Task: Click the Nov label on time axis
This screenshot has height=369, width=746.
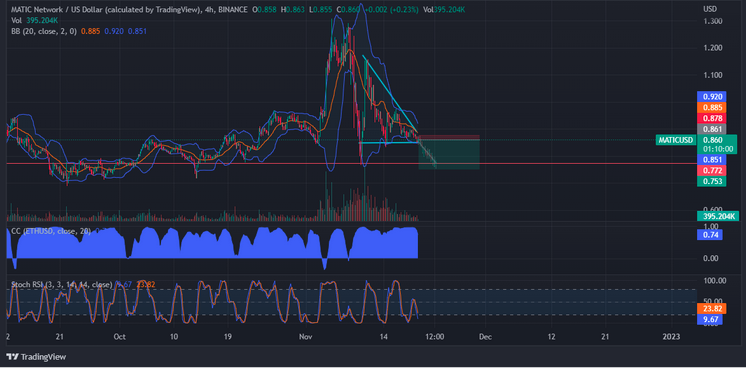Action: coord(305,337)
